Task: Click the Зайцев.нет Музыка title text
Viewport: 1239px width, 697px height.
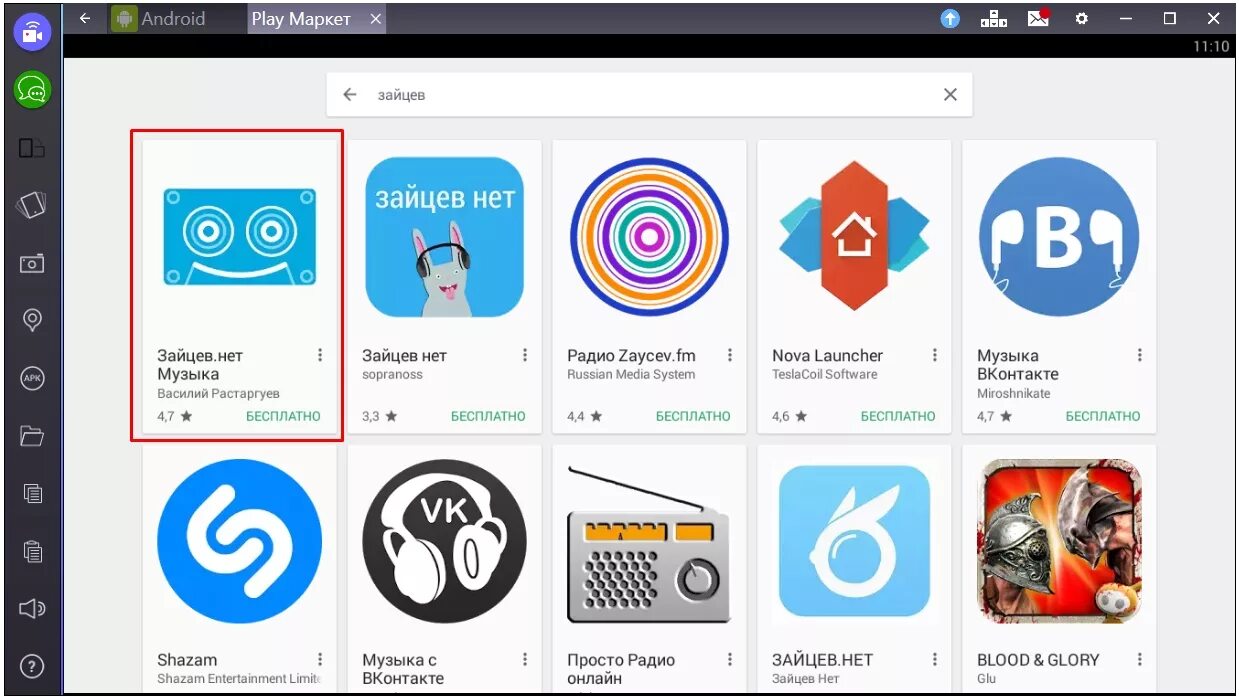Action: point(200,365)
